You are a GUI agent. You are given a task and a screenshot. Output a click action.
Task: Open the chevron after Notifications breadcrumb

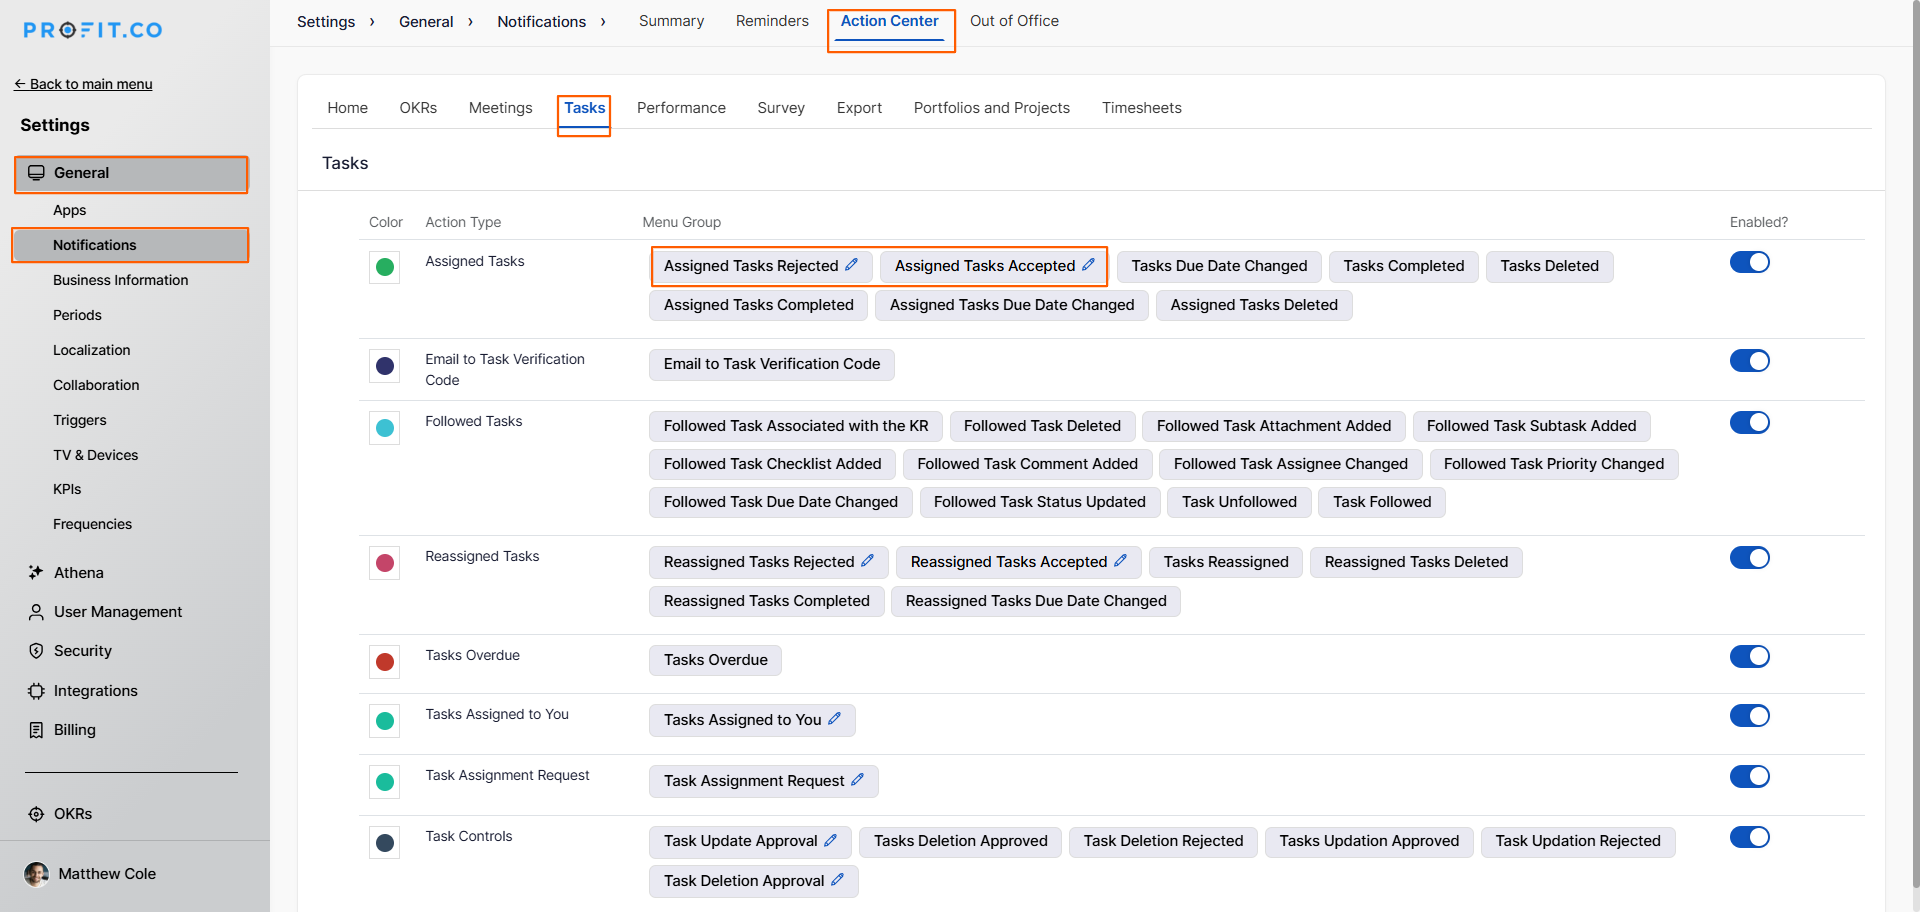coord(603,22)
